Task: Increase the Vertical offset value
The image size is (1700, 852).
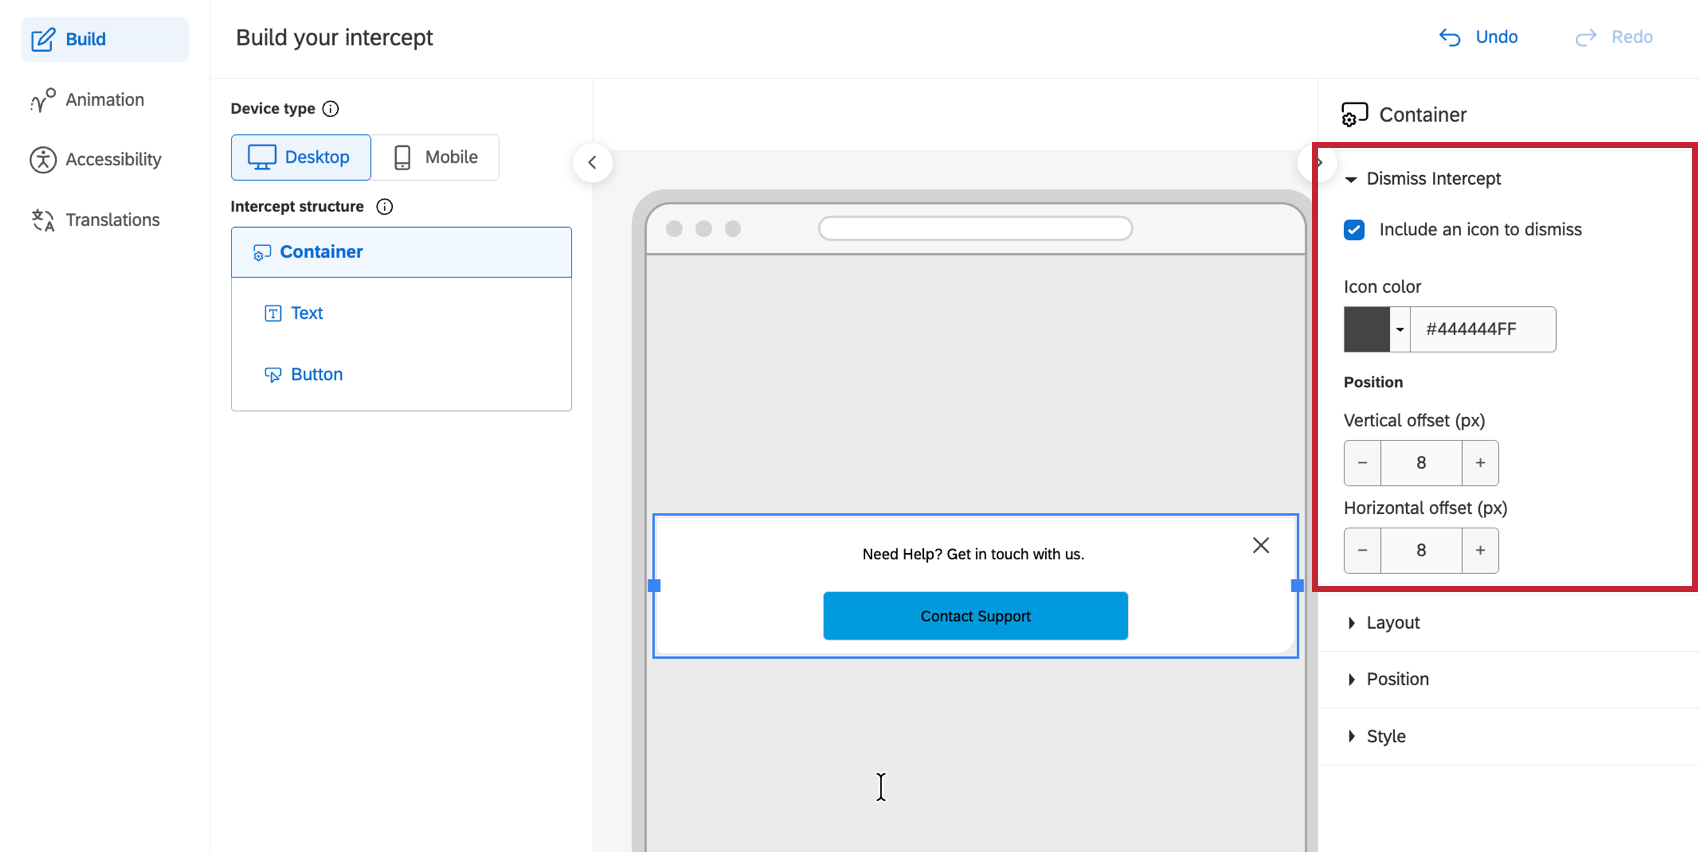Action: coord(1480,463)
